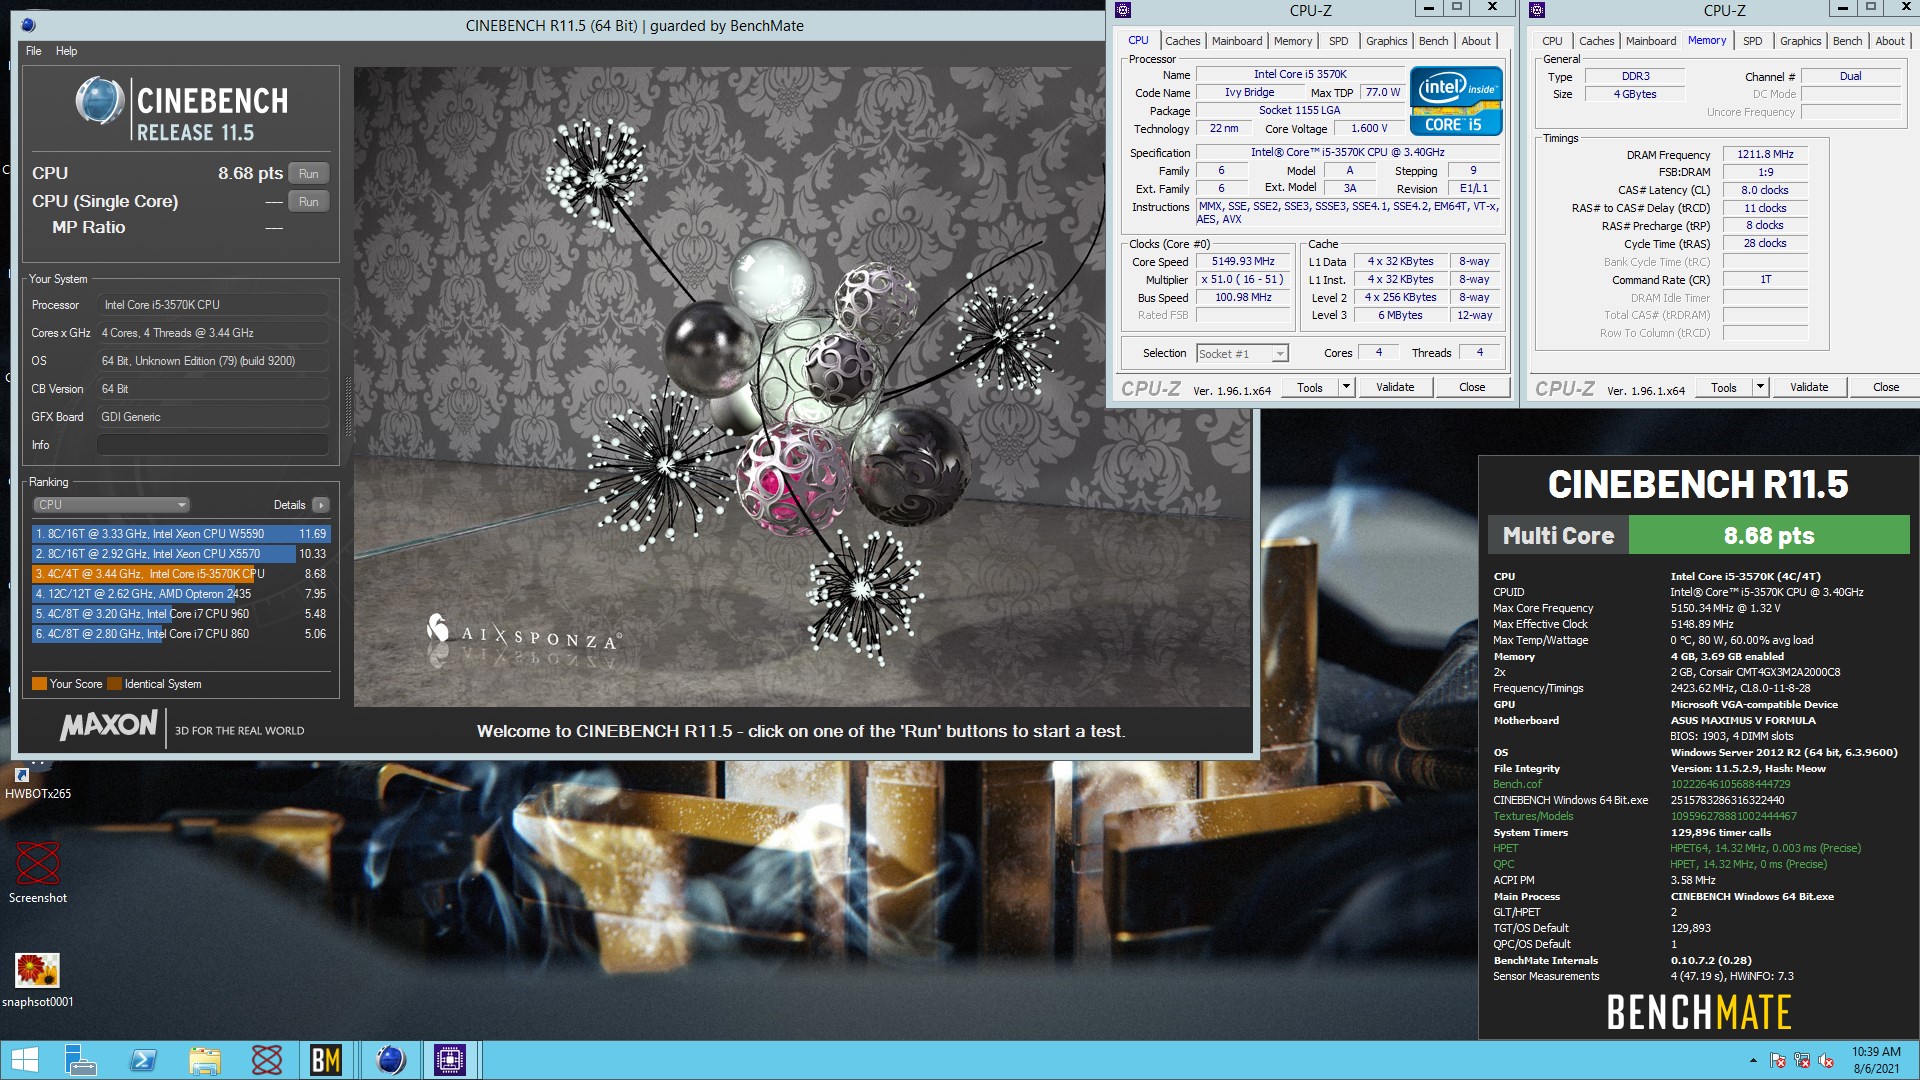Image resolution: width=1920 pixels, height=1080 pixels.
Task: Expand Tools dropdown arrow in second CPU-Z
Action: 1760,387
